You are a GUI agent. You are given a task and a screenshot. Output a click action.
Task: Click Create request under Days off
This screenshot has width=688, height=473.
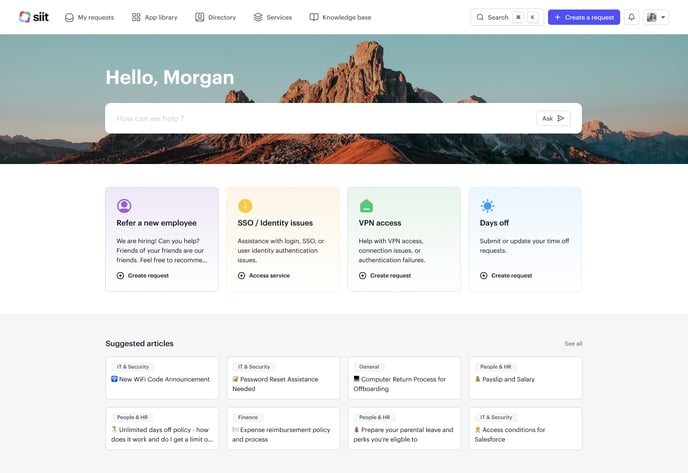pyautogui.click(x=510, y=275)
